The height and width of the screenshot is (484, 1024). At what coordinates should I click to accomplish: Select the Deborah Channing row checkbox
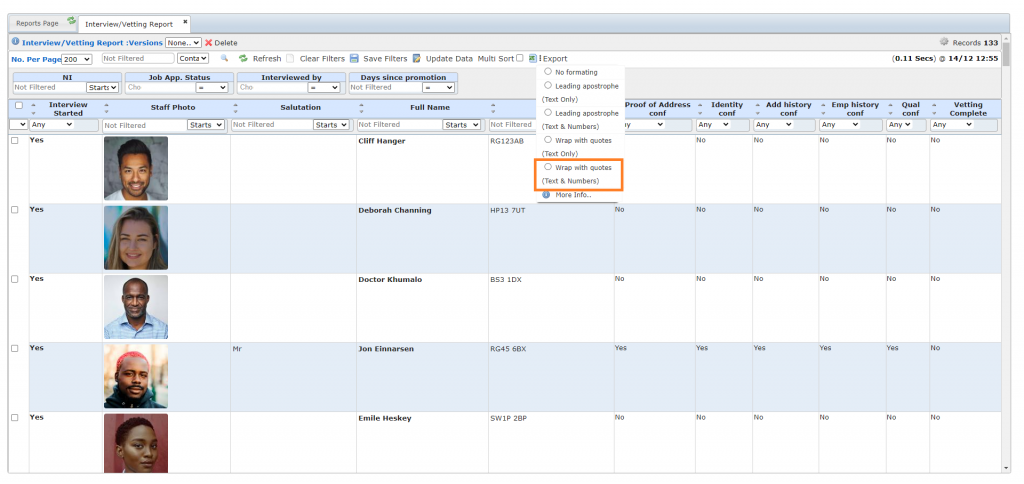point(14,210)
